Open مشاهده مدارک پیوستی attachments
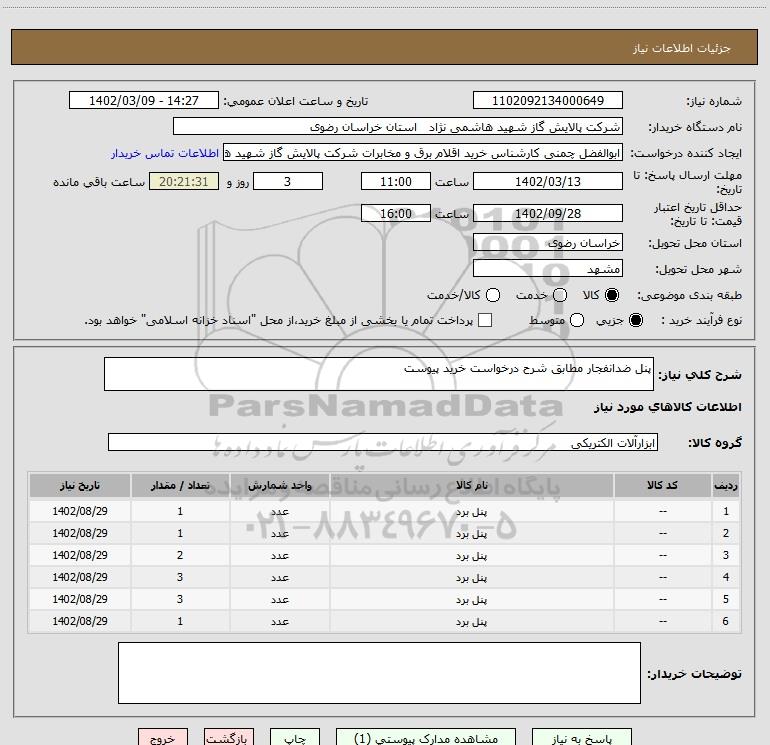 tap(431, 738)
